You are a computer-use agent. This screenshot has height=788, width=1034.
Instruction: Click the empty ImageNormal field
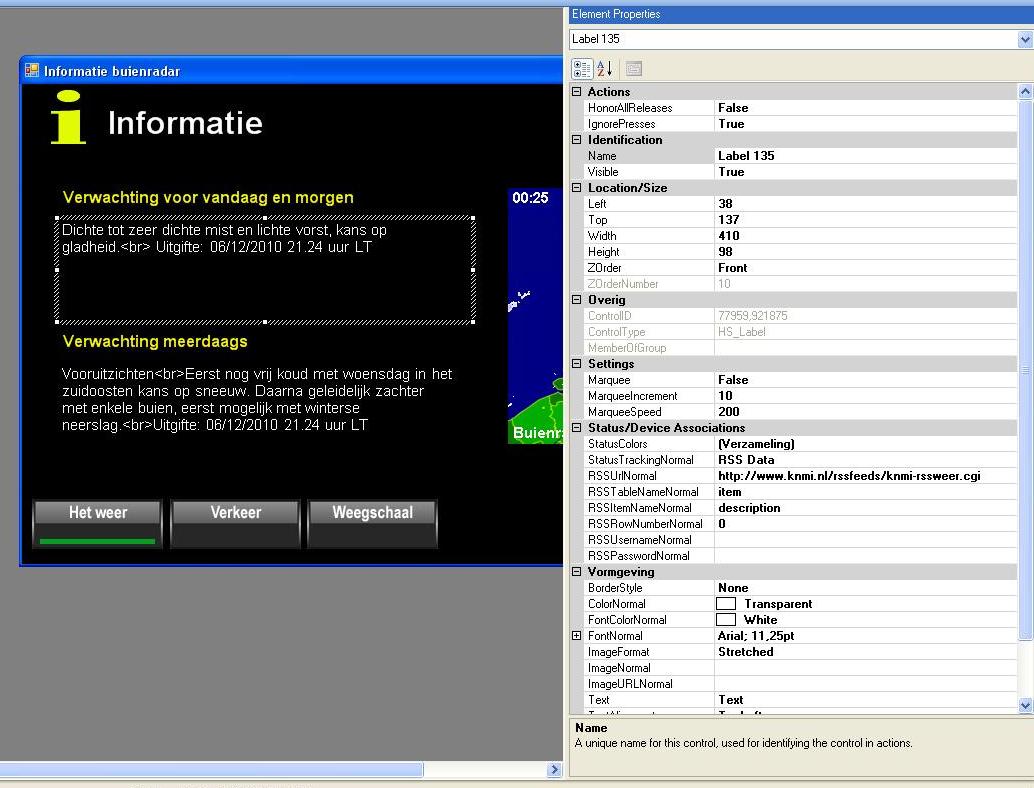click(866, 668)
